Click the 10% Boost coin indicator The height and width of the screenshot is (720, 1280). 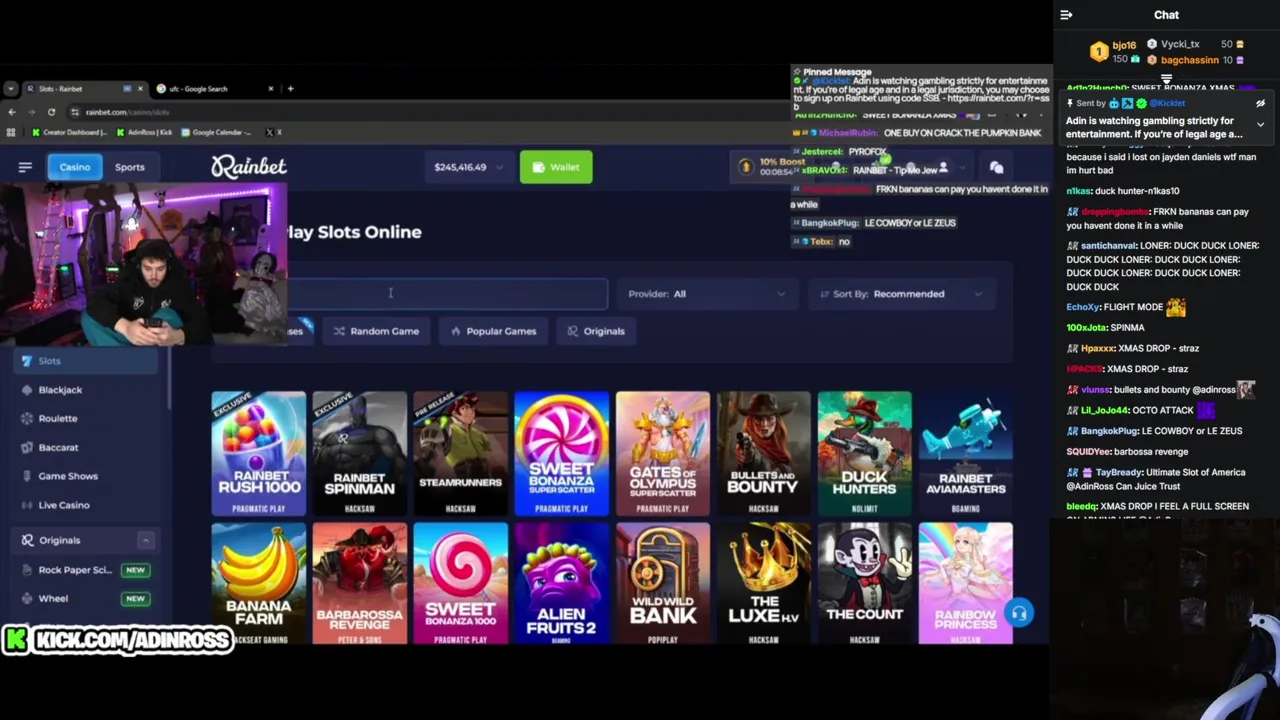745,167
